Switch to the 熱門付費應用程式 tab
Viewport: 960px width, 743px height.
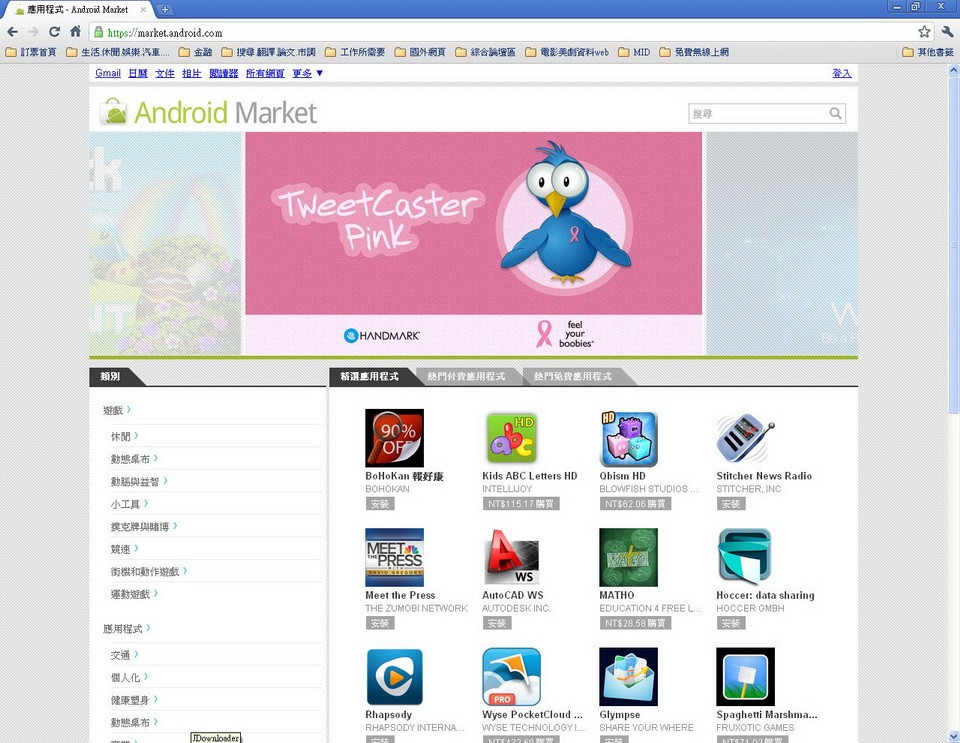466,377
